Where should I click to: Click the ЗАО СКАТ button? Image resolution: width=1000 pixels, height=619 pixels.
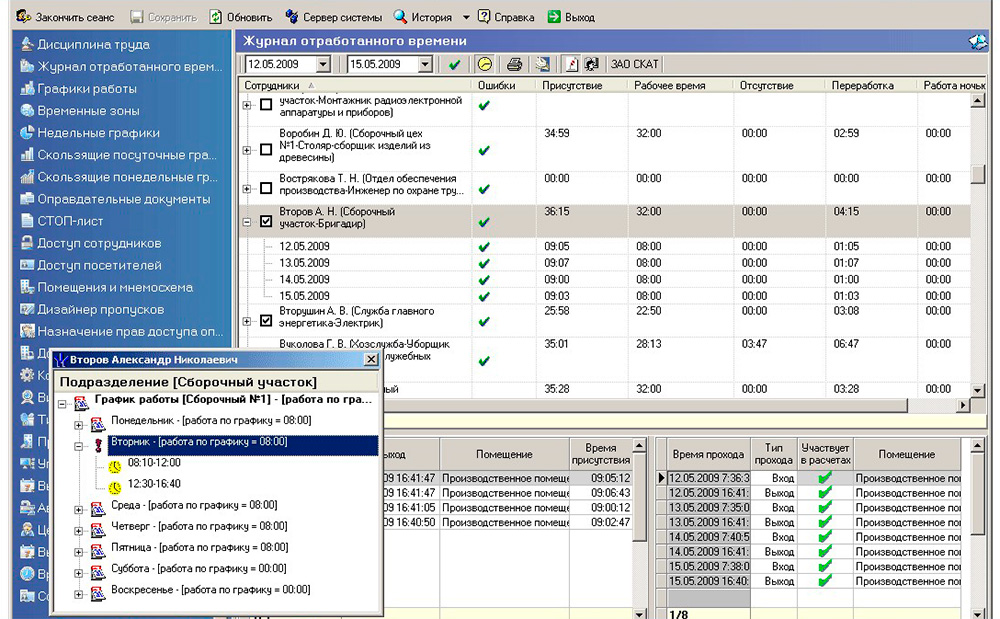pyautogui.click(x=635, y=64)
